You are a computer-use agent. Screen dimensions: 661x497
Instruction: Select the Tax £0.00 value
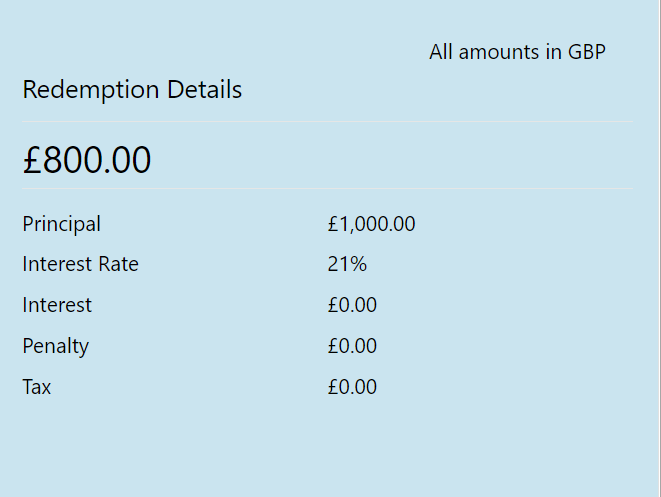click(352, 387)
